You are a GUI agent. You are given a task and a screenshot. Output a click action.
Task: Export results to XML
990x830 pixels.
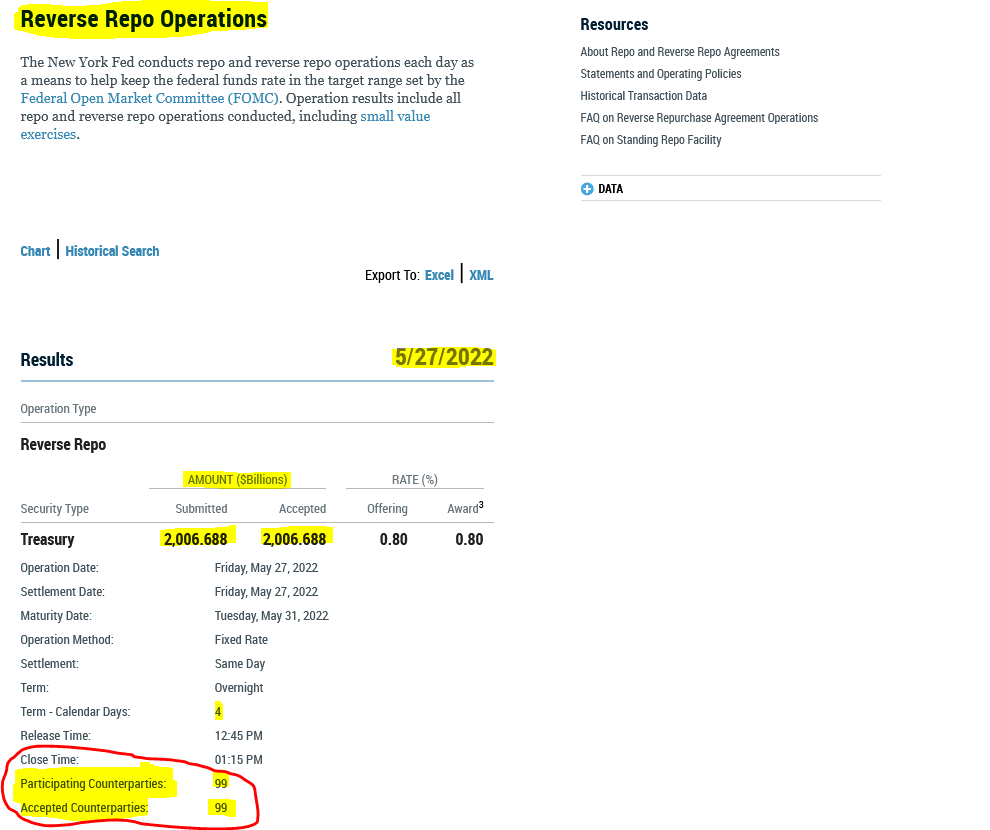tap(481, 275)
